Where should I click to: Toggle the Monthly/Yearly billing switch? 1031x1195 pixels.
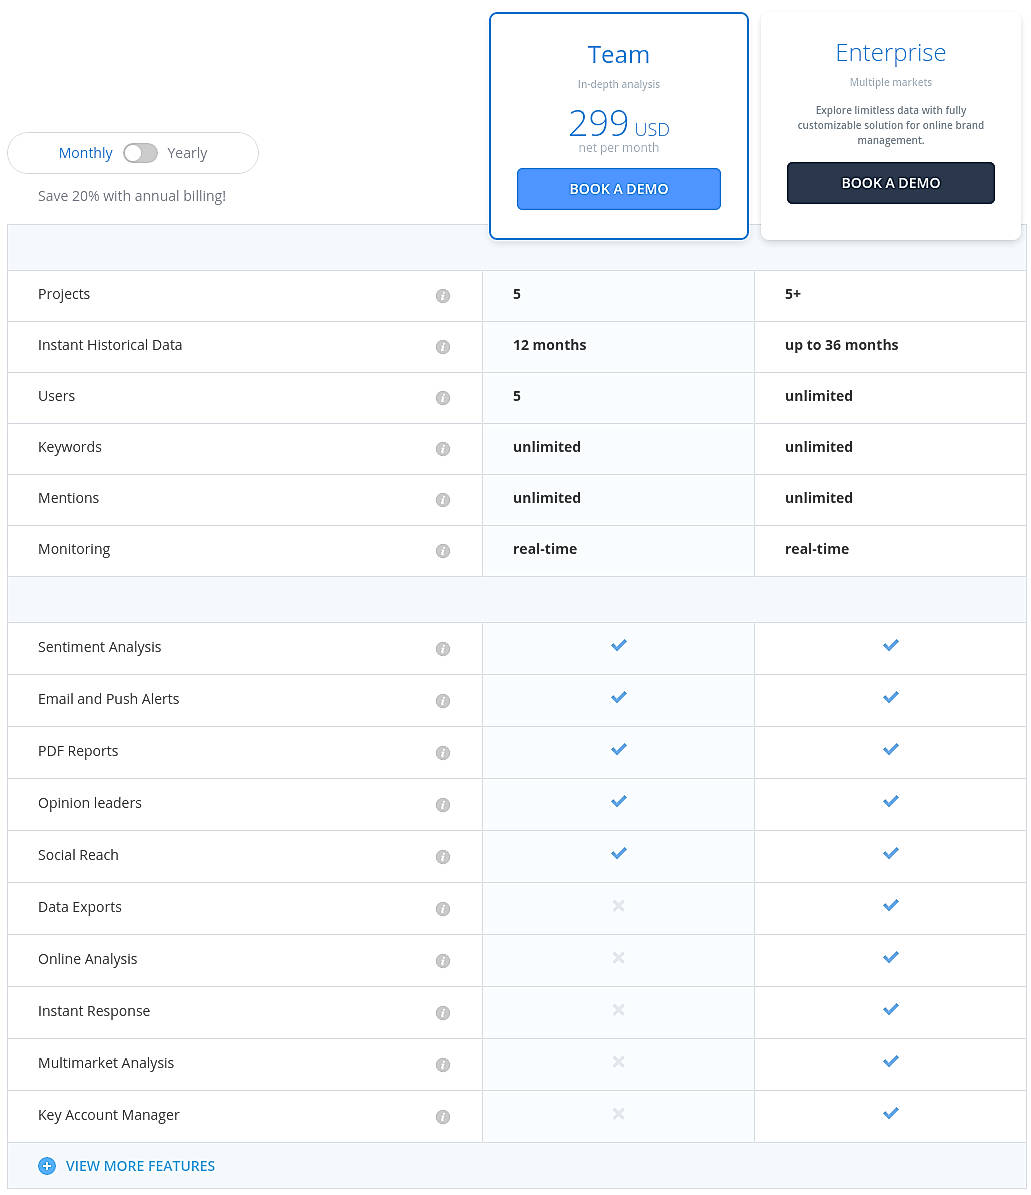(x=140, y=153)
